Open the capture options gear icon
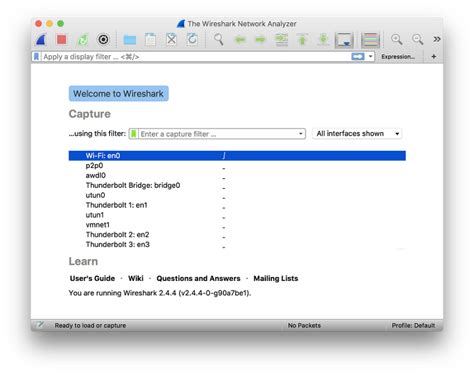The width and height of the screenshot is (474, 375). pos(103,40)
